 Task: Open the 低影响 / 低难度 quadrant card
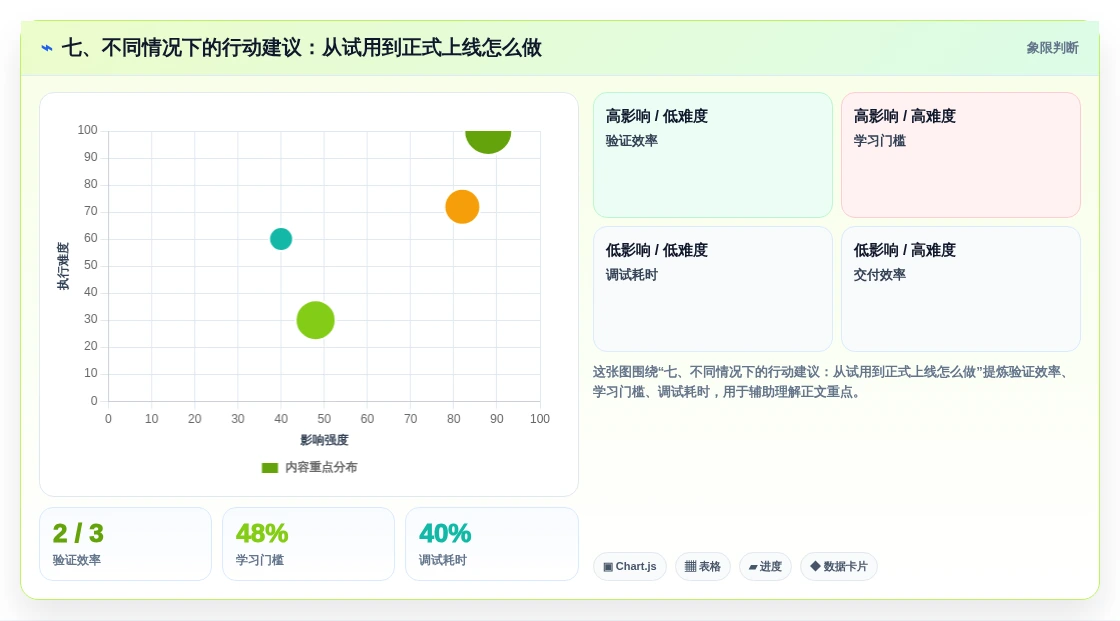coord(713,289)
